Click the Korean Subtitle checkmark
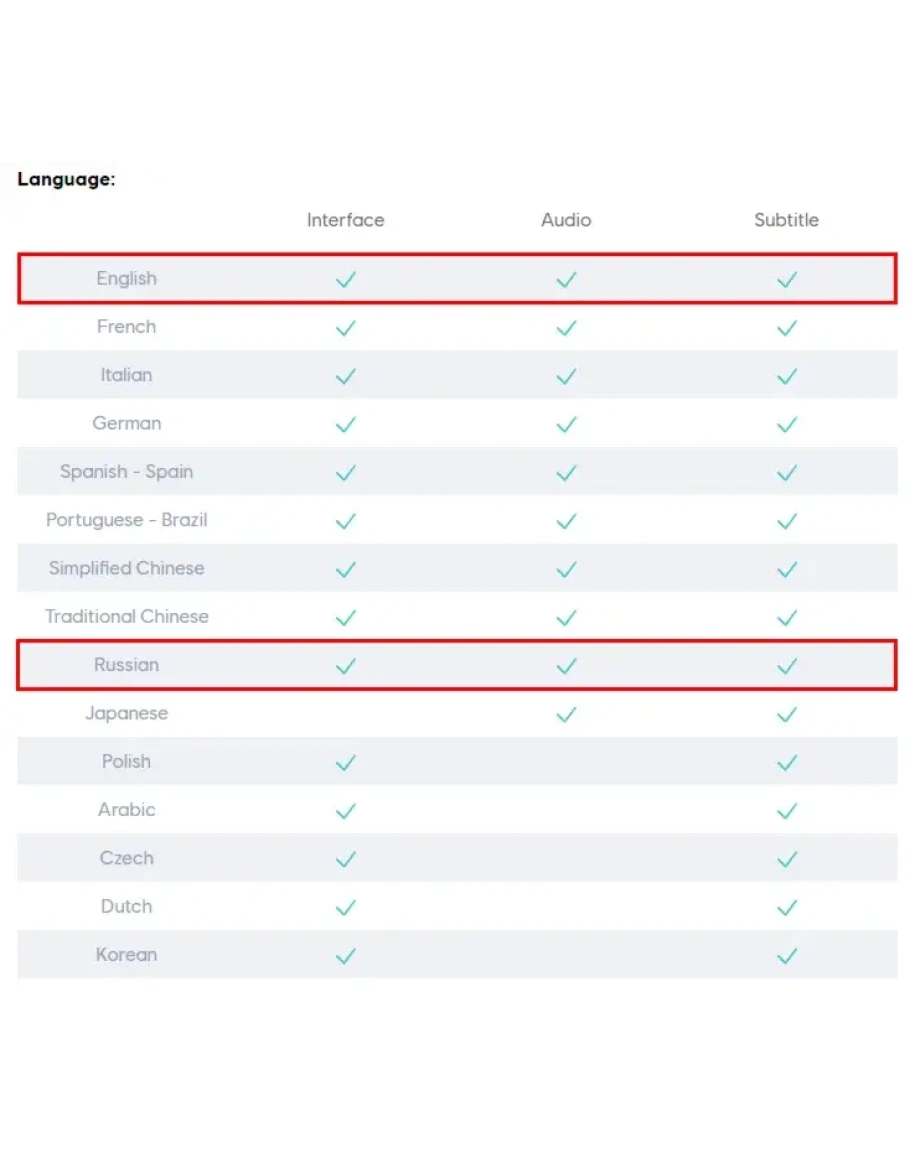 pyautogui.click(x=787, y=956)
